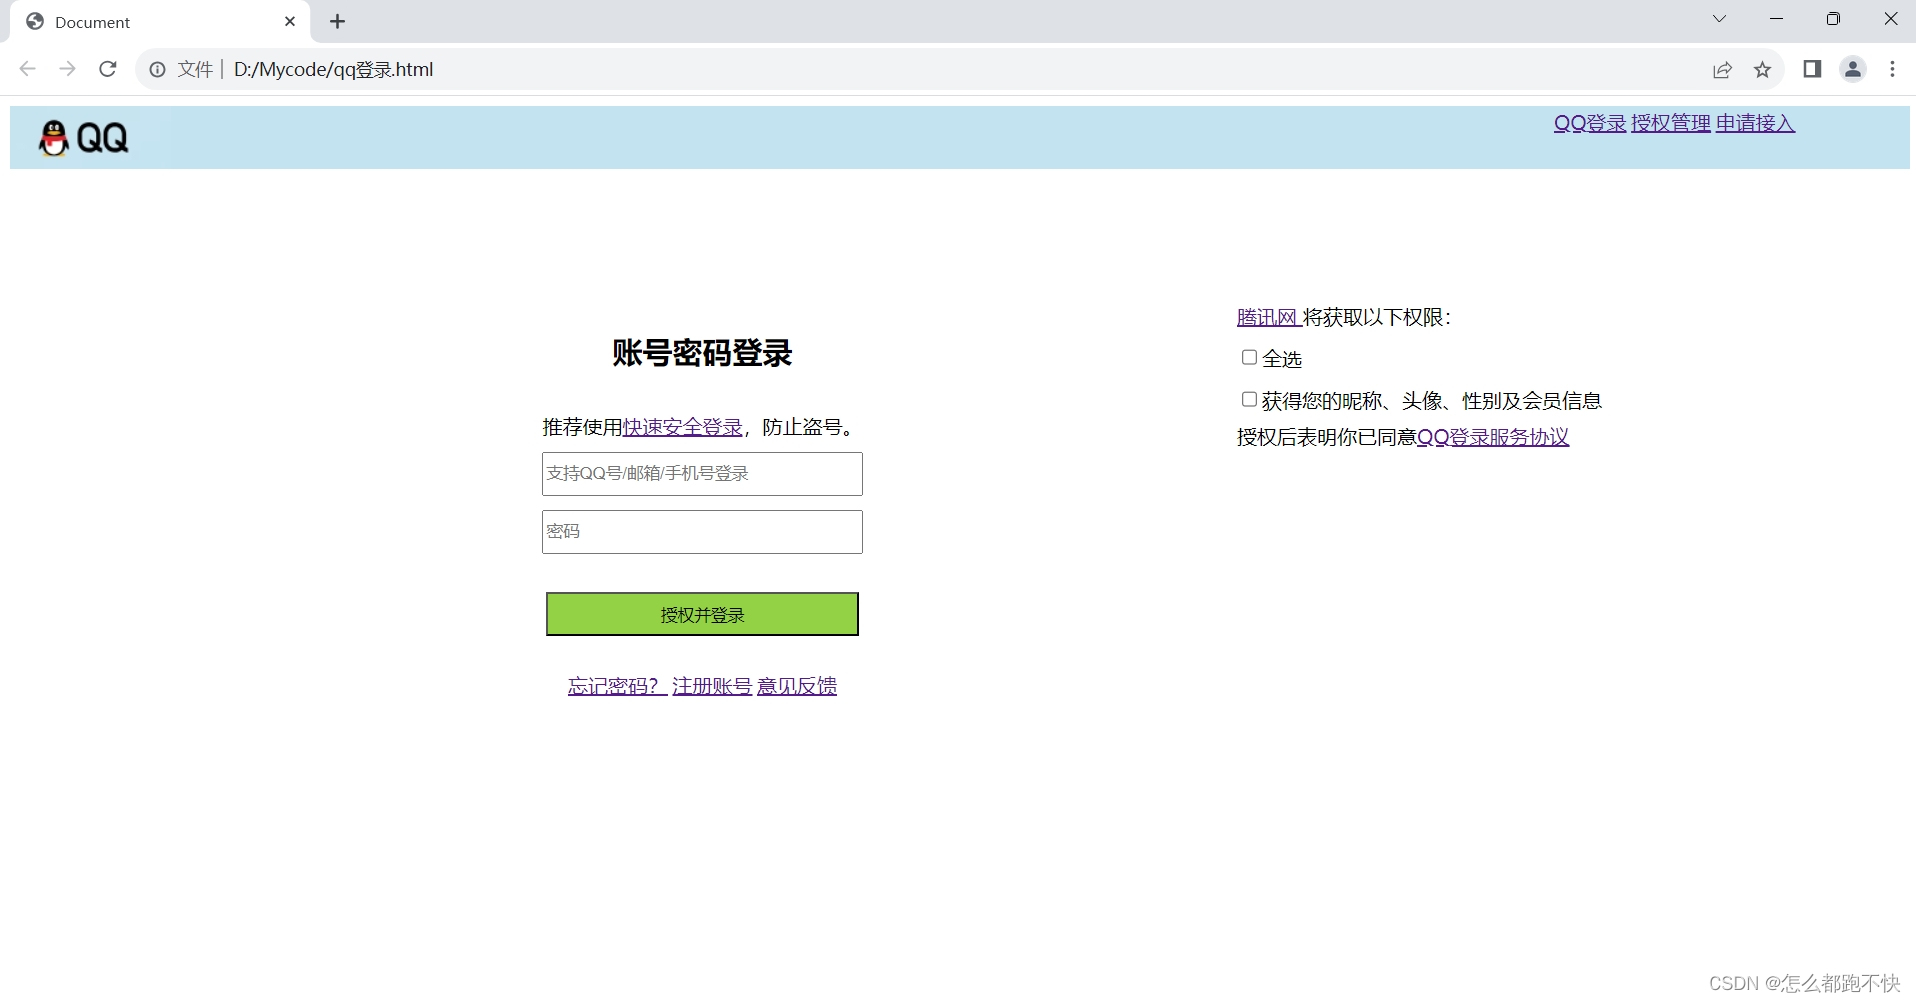Close the browser window
The image size is (1916, 1002).
coord(1890,19)
